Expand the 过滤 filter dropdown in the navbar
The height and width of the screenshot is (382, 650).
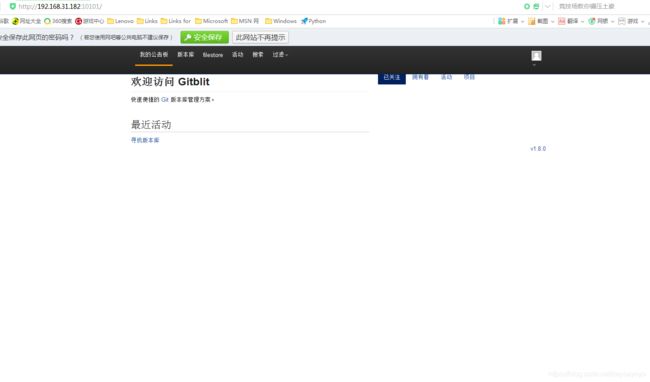pyautogui.click(x=280, y=55)
